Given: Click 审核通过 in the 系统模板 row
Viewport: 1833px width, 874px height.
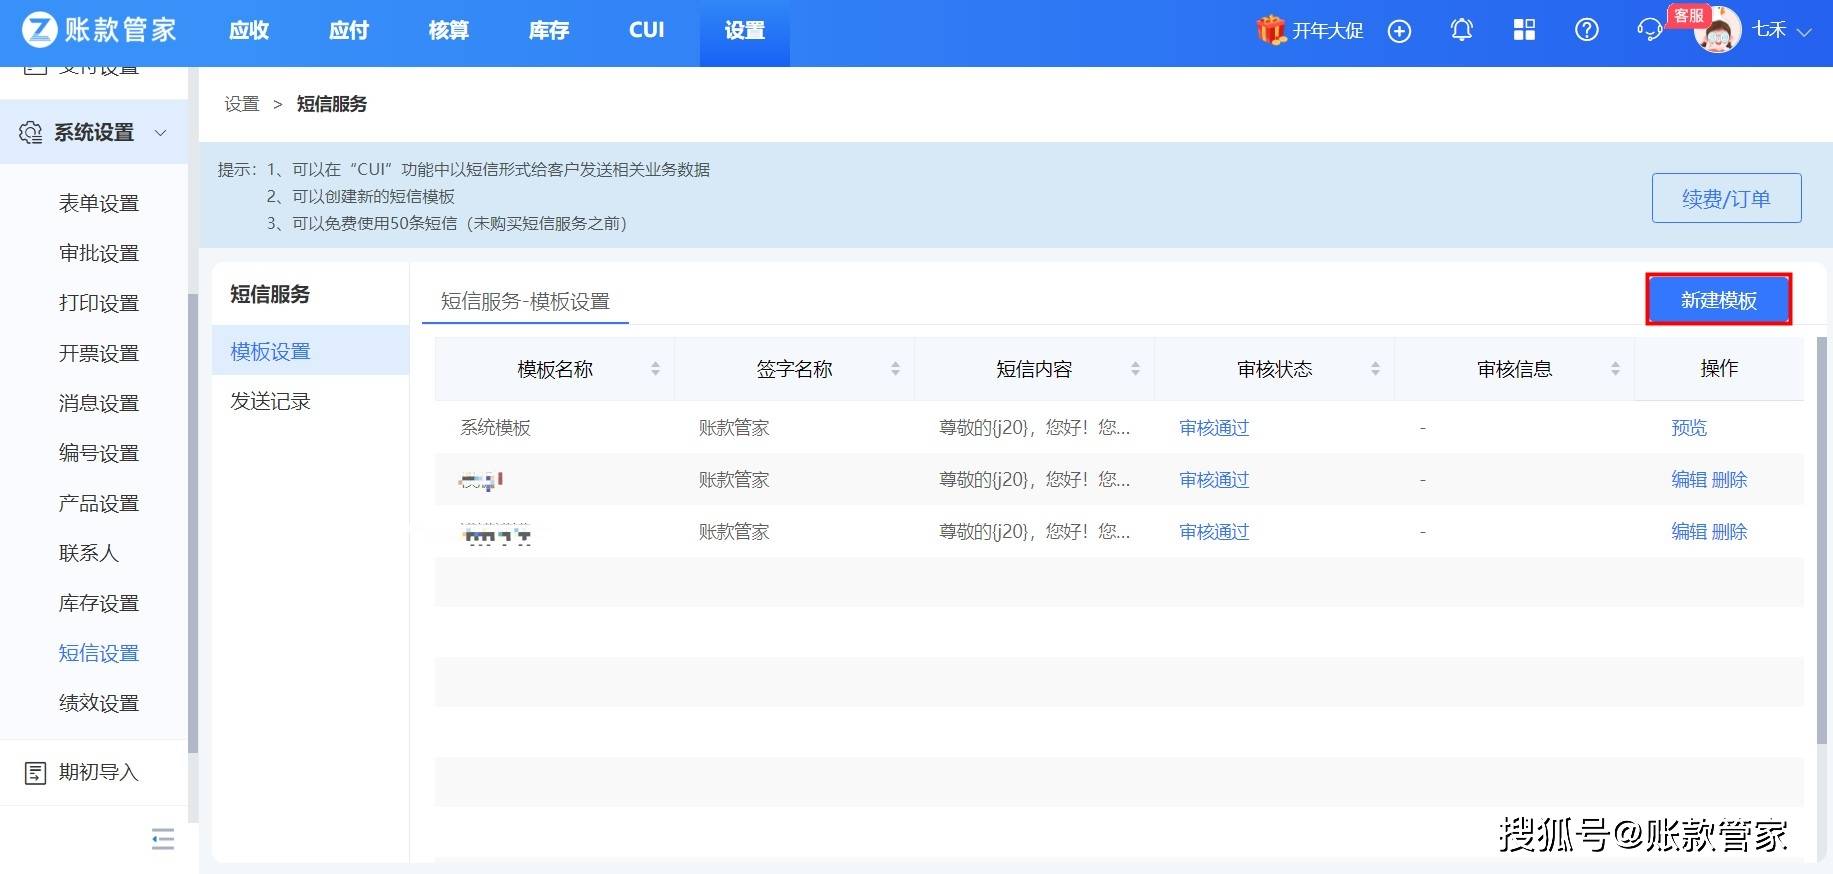Looking at the screenshot, I should point(1214,428).
